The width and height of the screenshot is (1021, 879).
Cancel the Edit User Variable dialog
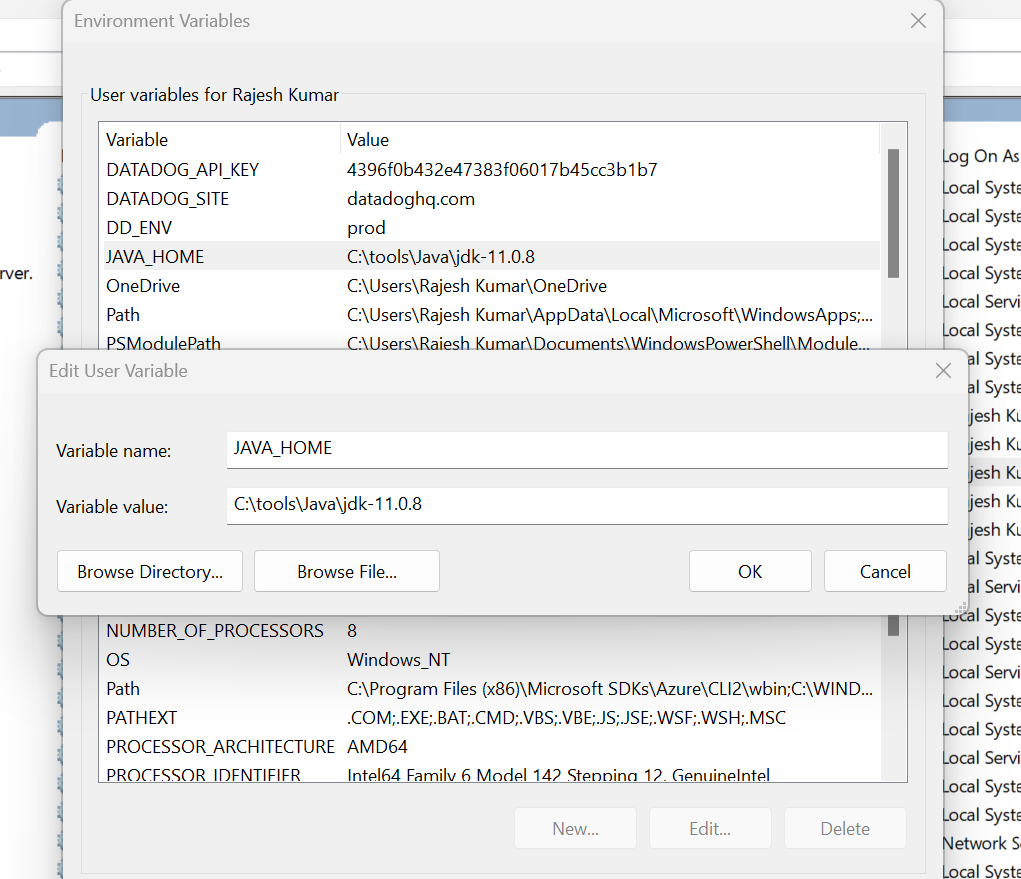coord(885,571)
